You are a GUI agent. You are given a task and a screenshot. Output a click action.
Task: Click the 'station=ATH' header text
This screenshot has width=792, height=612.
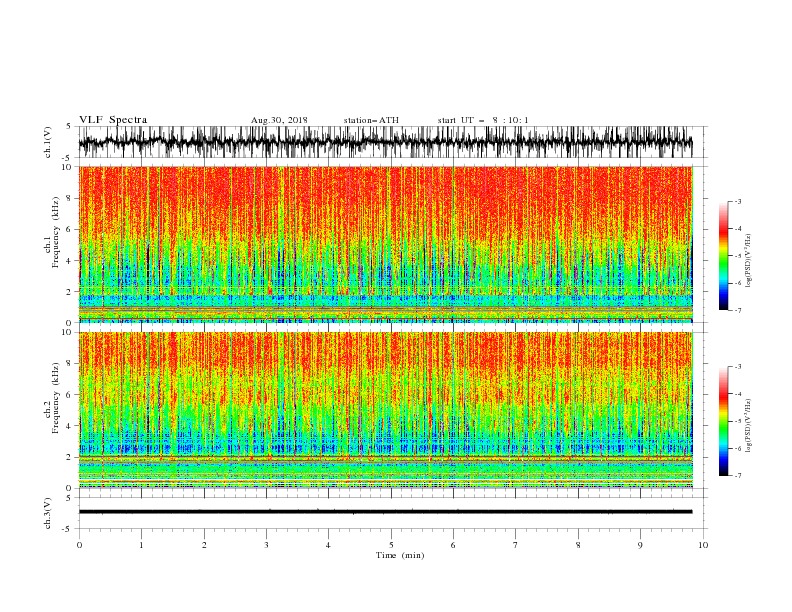371,120
